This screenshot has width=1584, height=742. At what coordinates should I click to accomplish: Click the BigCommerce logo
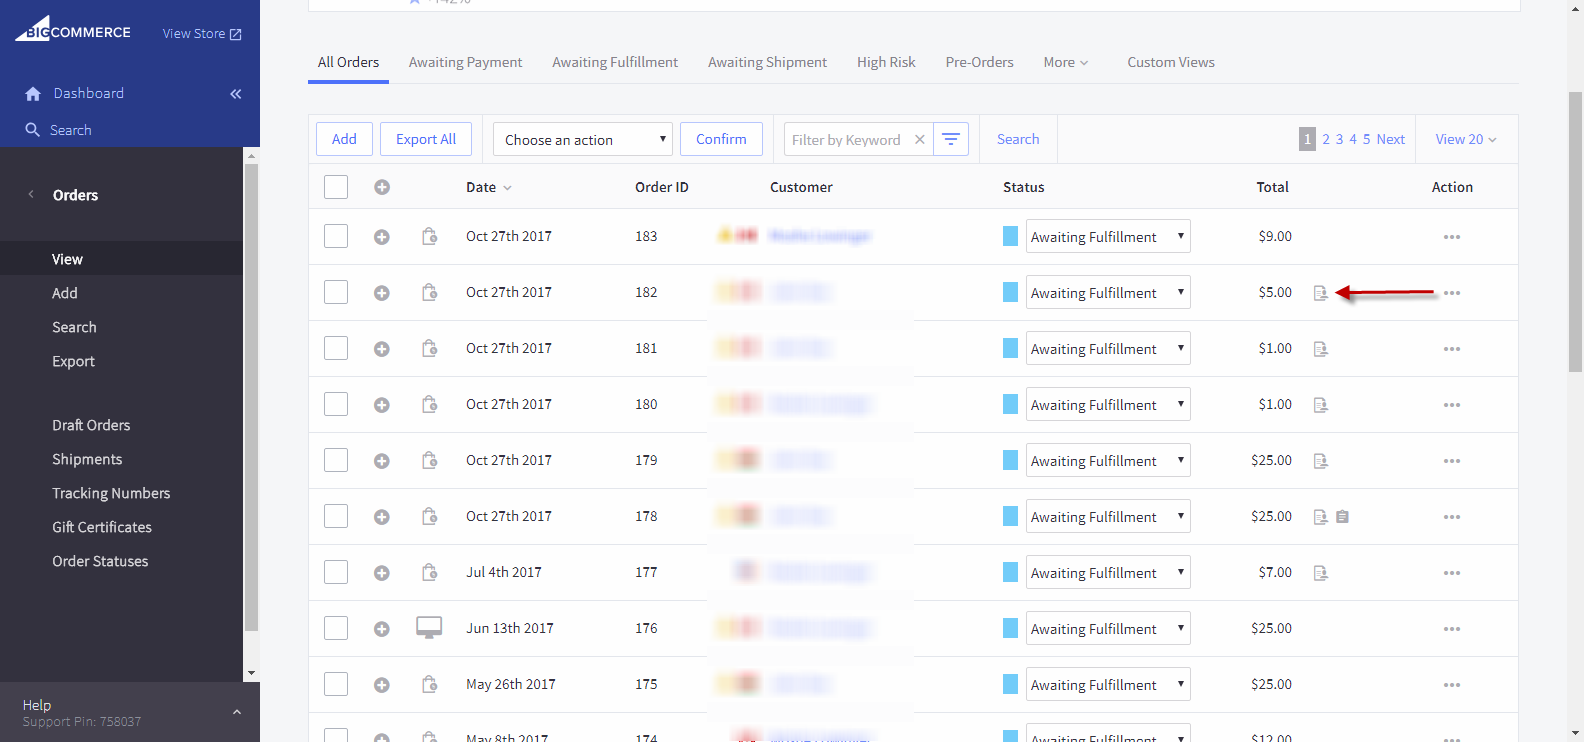click(73, 29)
